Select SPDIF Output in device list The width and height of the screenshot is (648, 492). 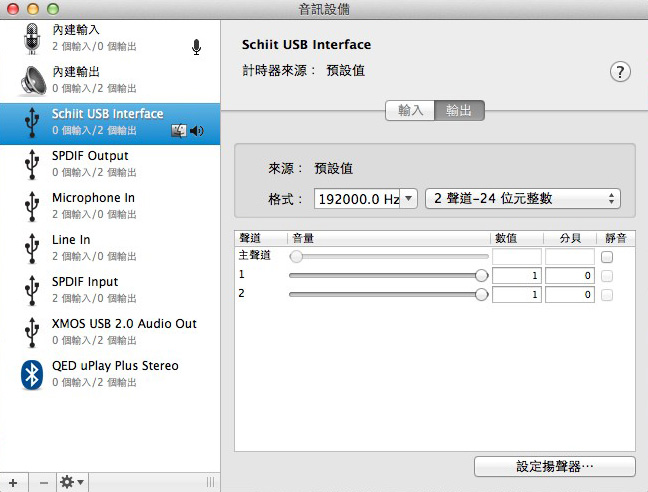[x=110, y=164]
